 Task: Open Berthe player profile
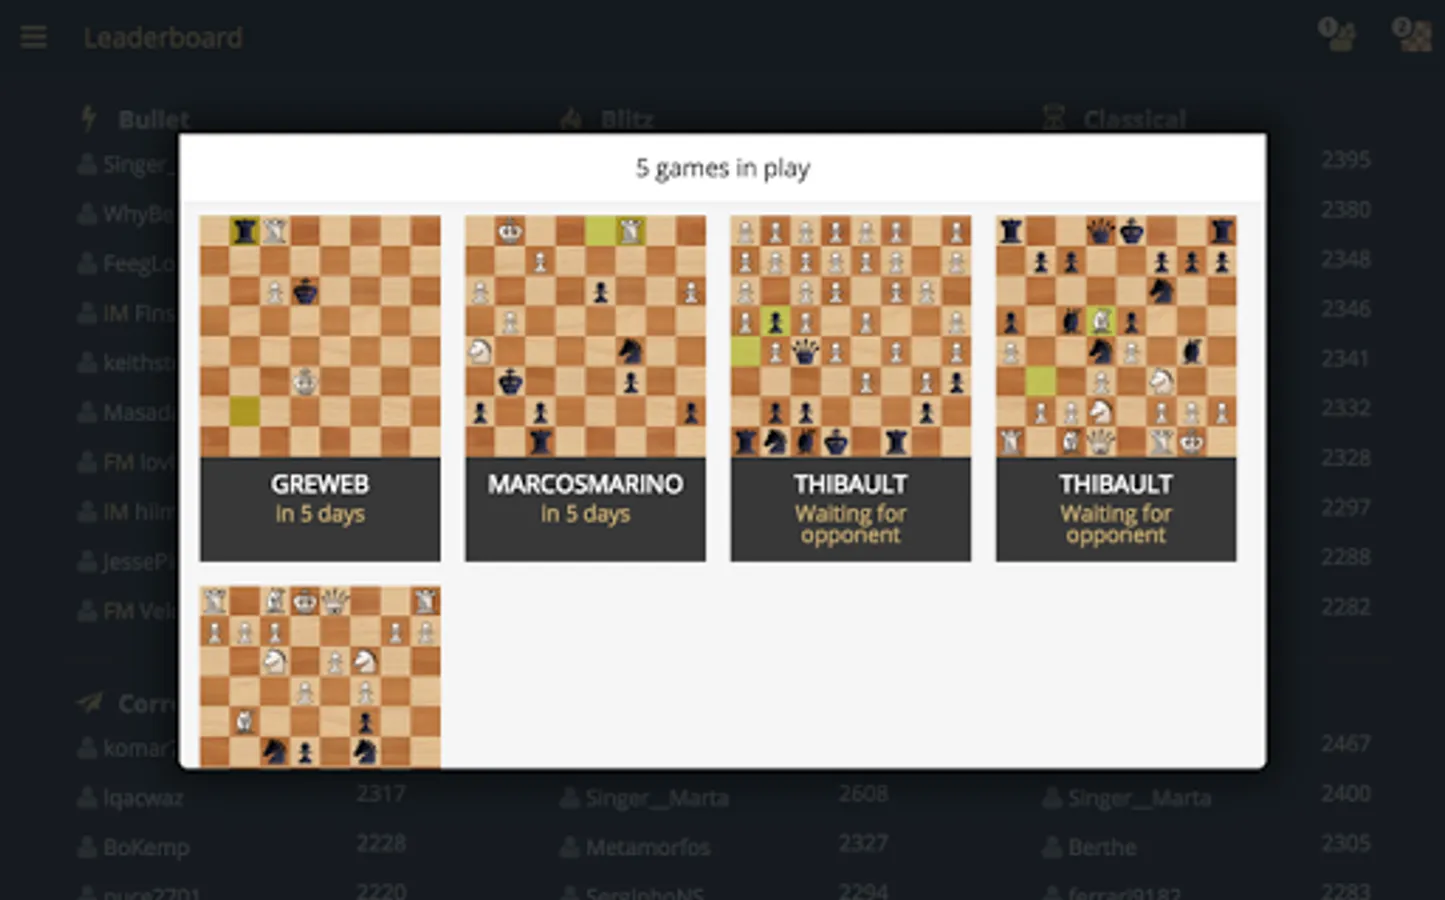click(1102, 847)
